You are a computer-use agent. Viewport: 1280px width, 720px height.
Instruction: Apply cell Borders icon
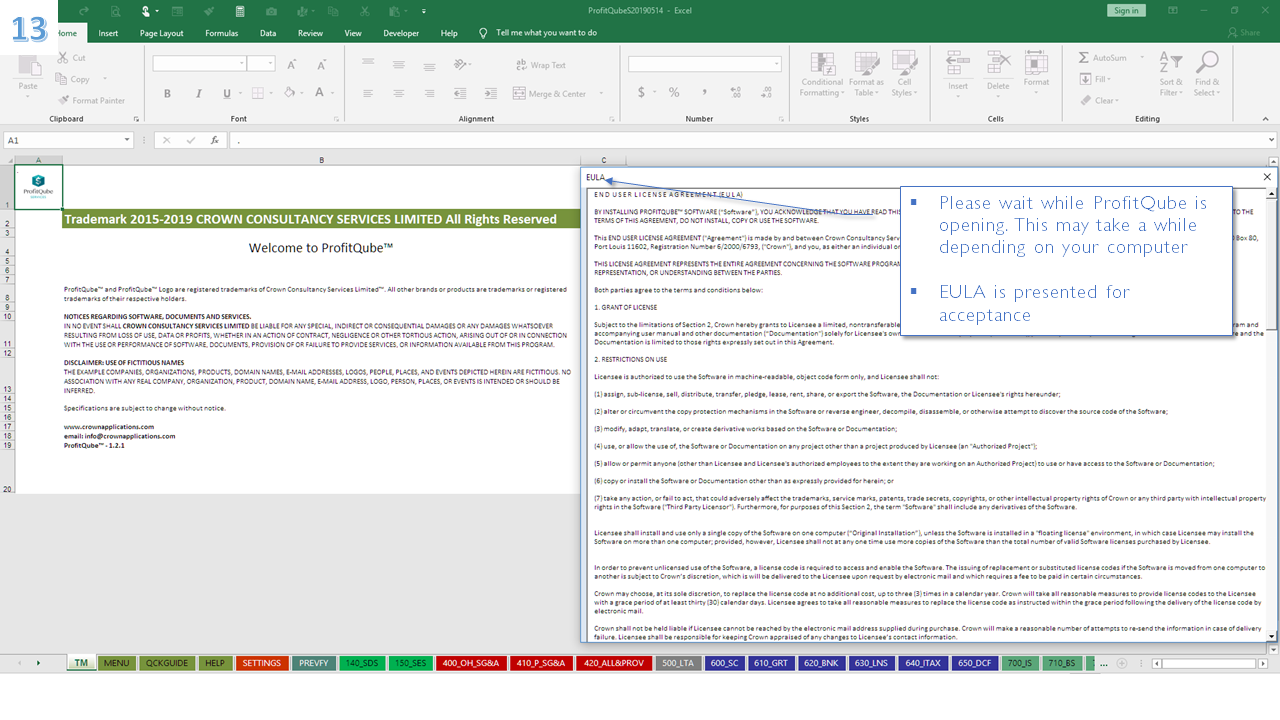click(x=259, y=93)
